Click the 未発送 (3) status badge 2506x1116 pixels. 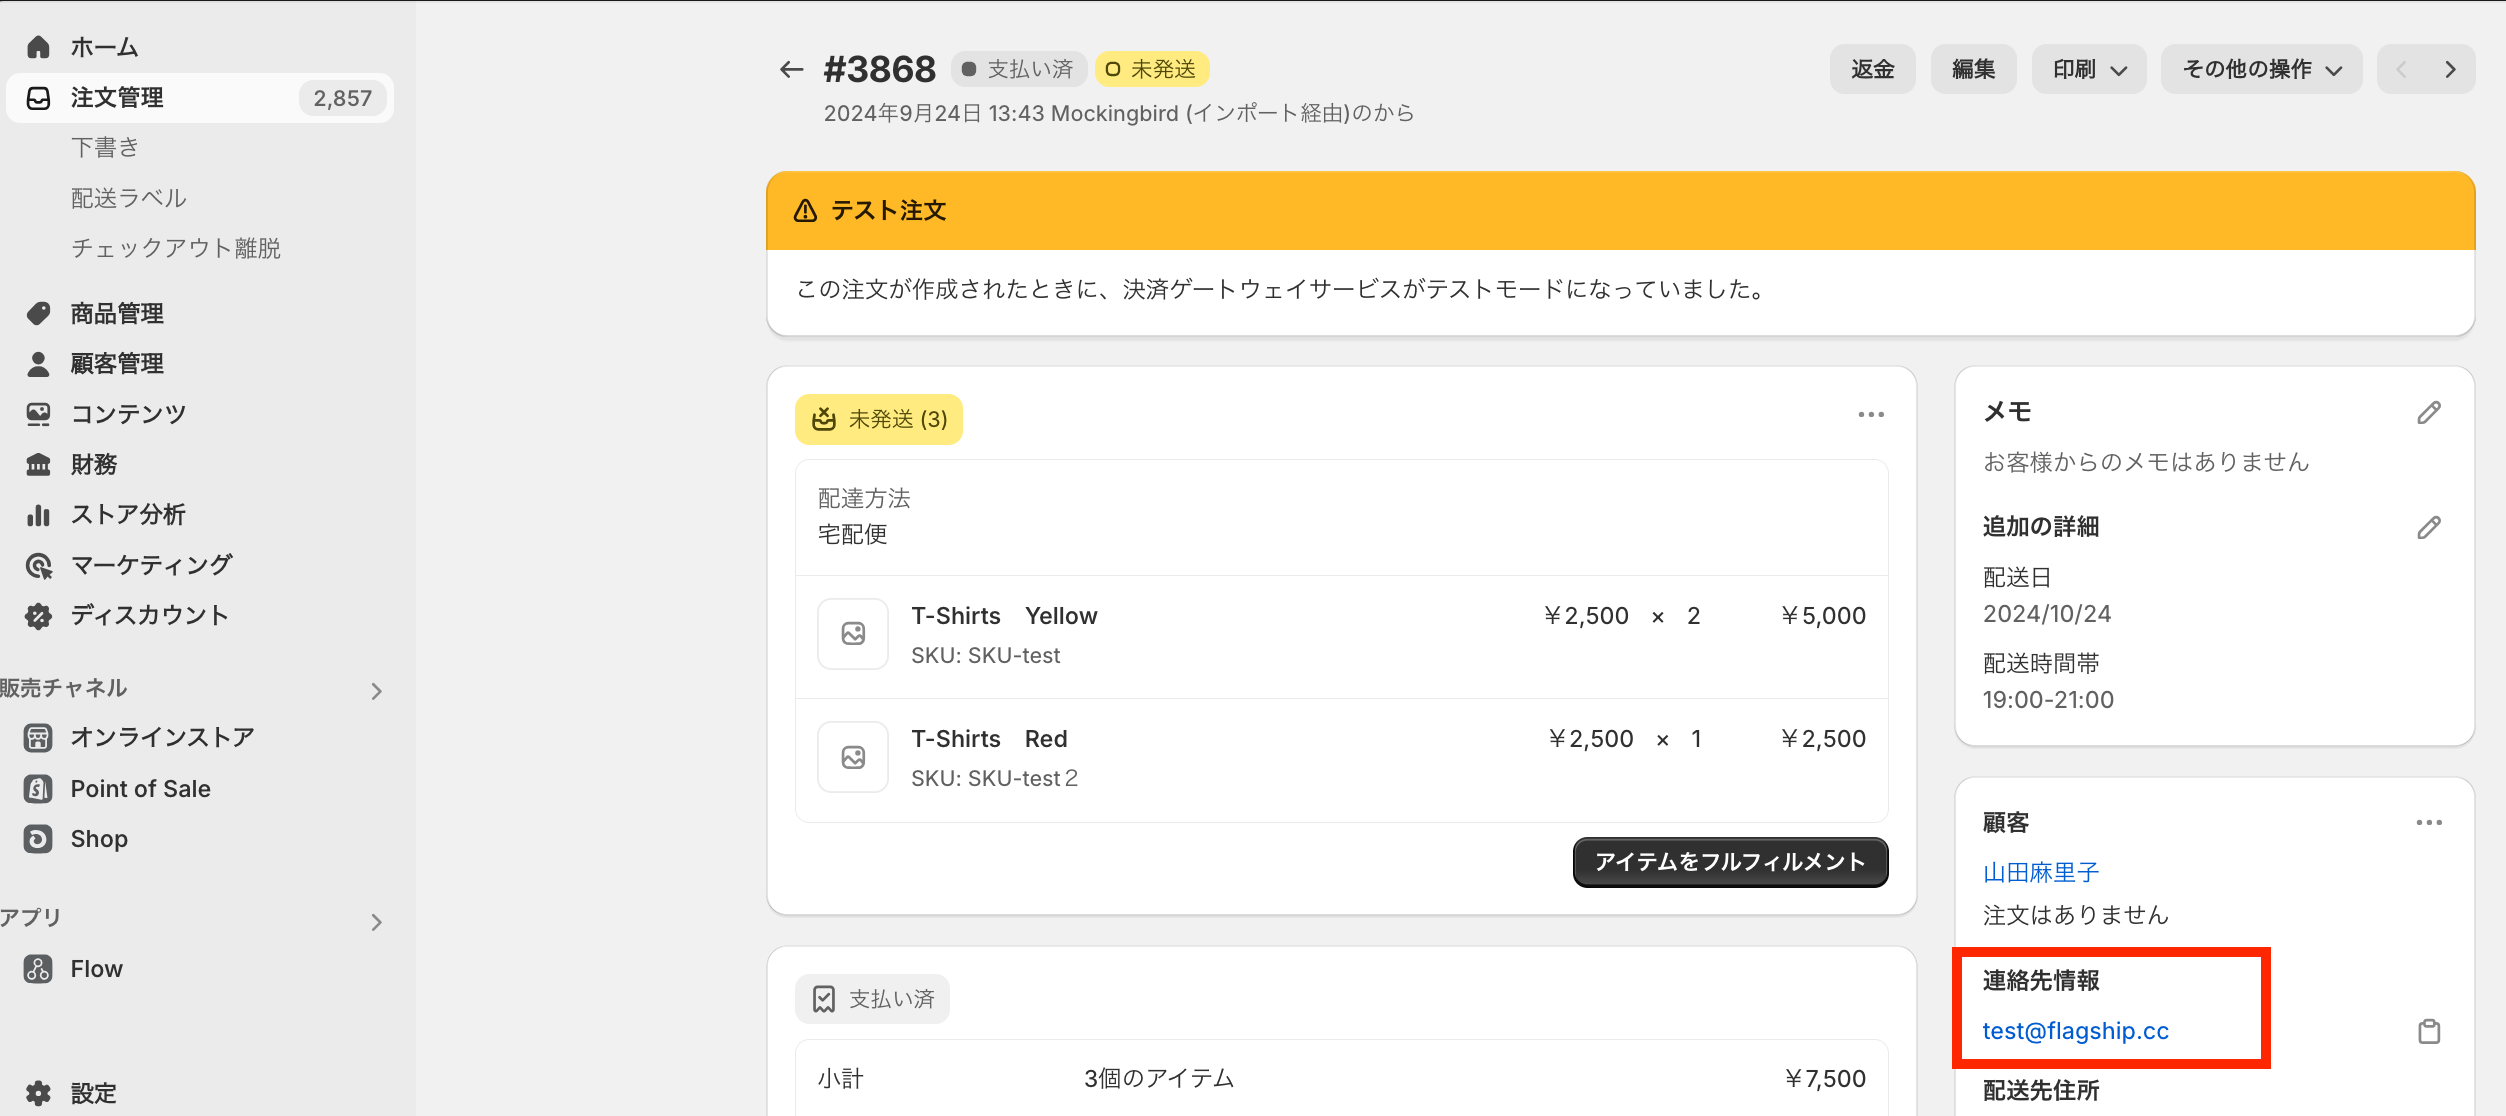click(x=879, y=419)
